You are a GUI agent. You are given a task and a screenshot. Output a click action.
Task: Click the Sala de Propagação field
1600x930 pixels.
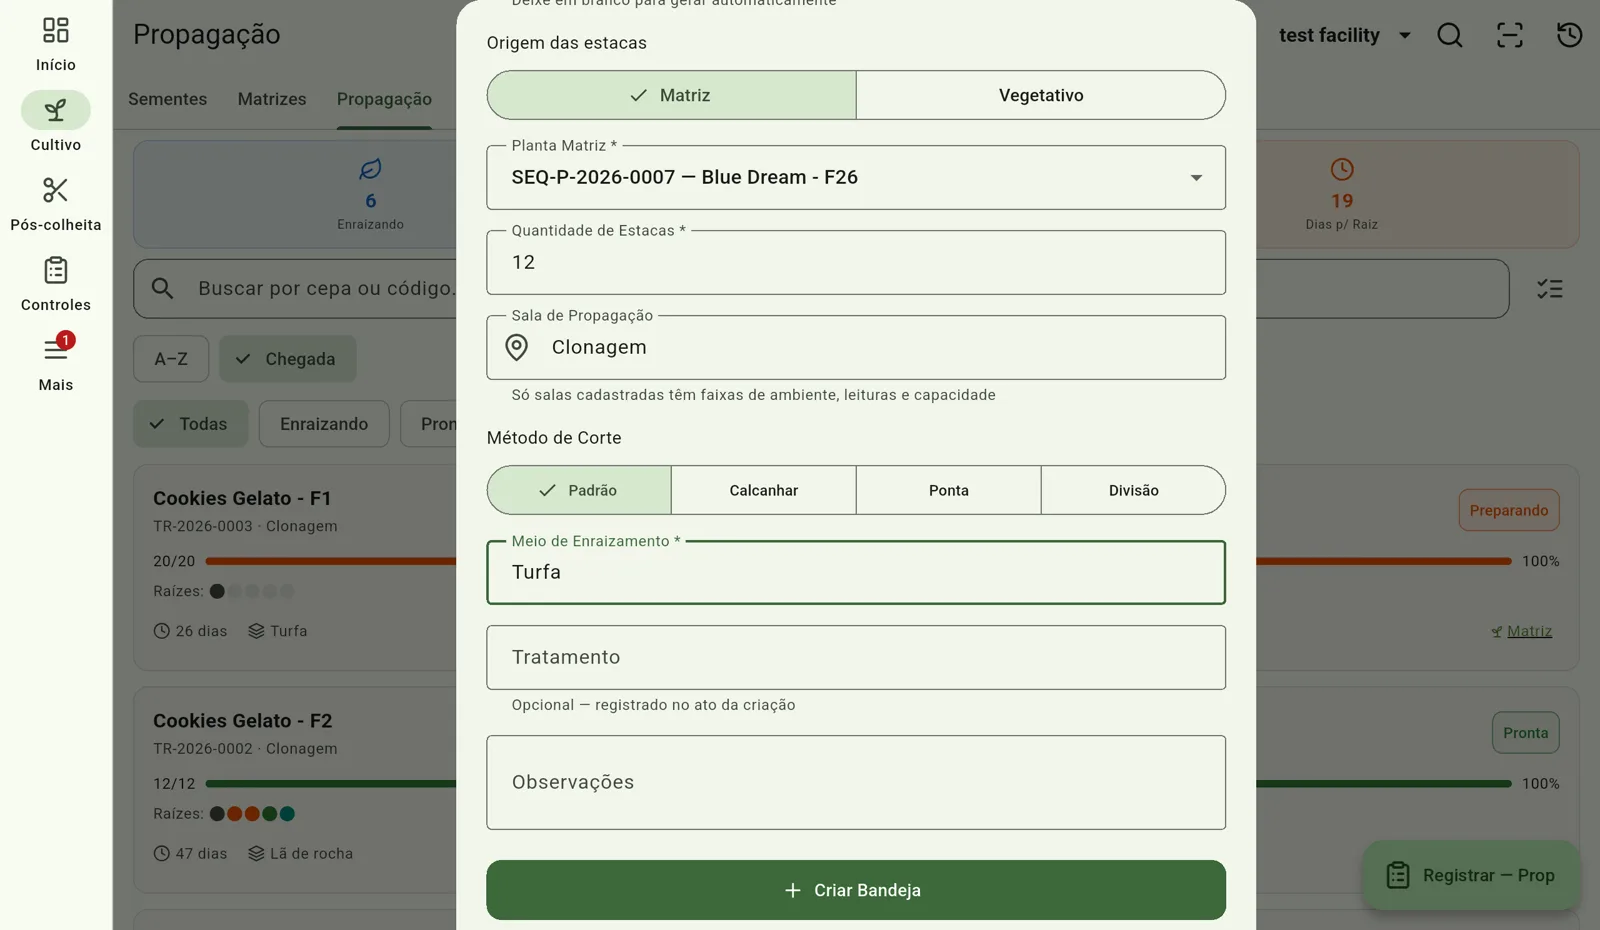tap(856, 348)
